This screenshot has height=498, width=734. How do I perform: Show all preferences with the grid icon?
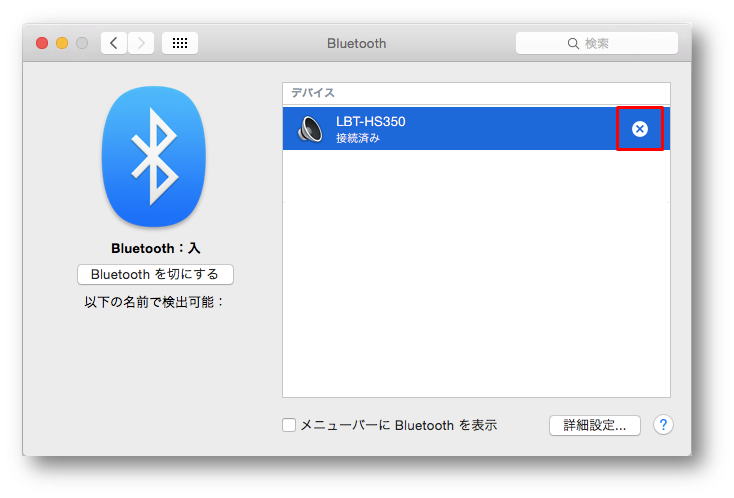point(180,43)
